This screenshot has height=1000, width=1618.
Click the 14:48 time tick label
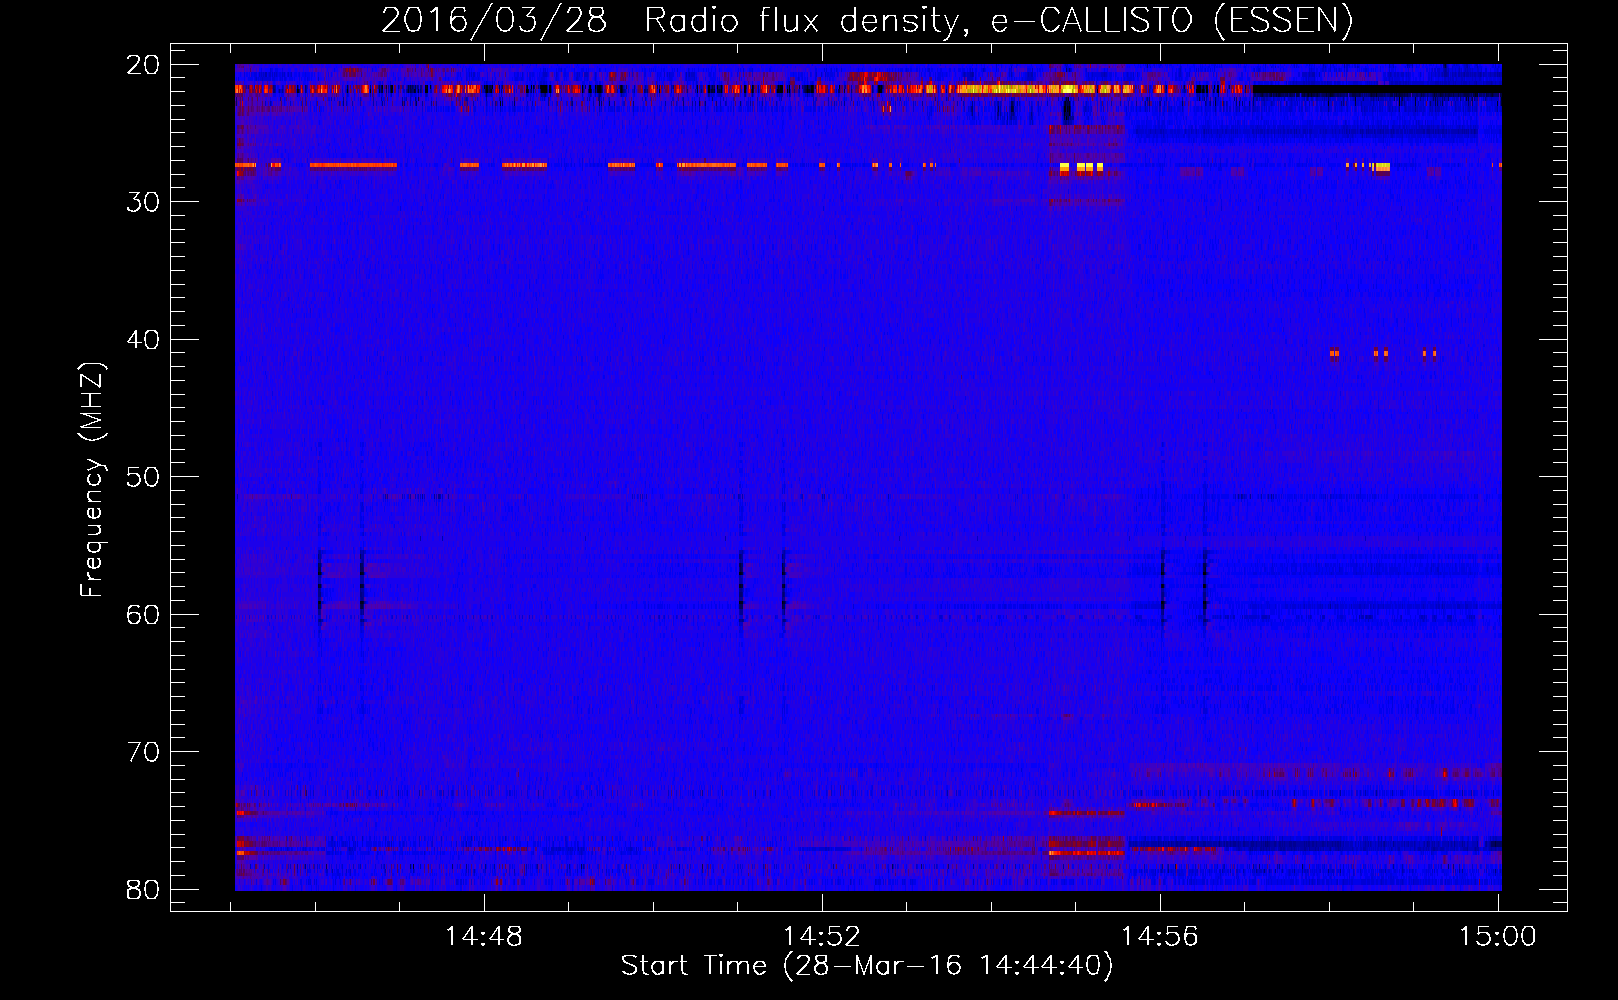click(x=484, y=936)
